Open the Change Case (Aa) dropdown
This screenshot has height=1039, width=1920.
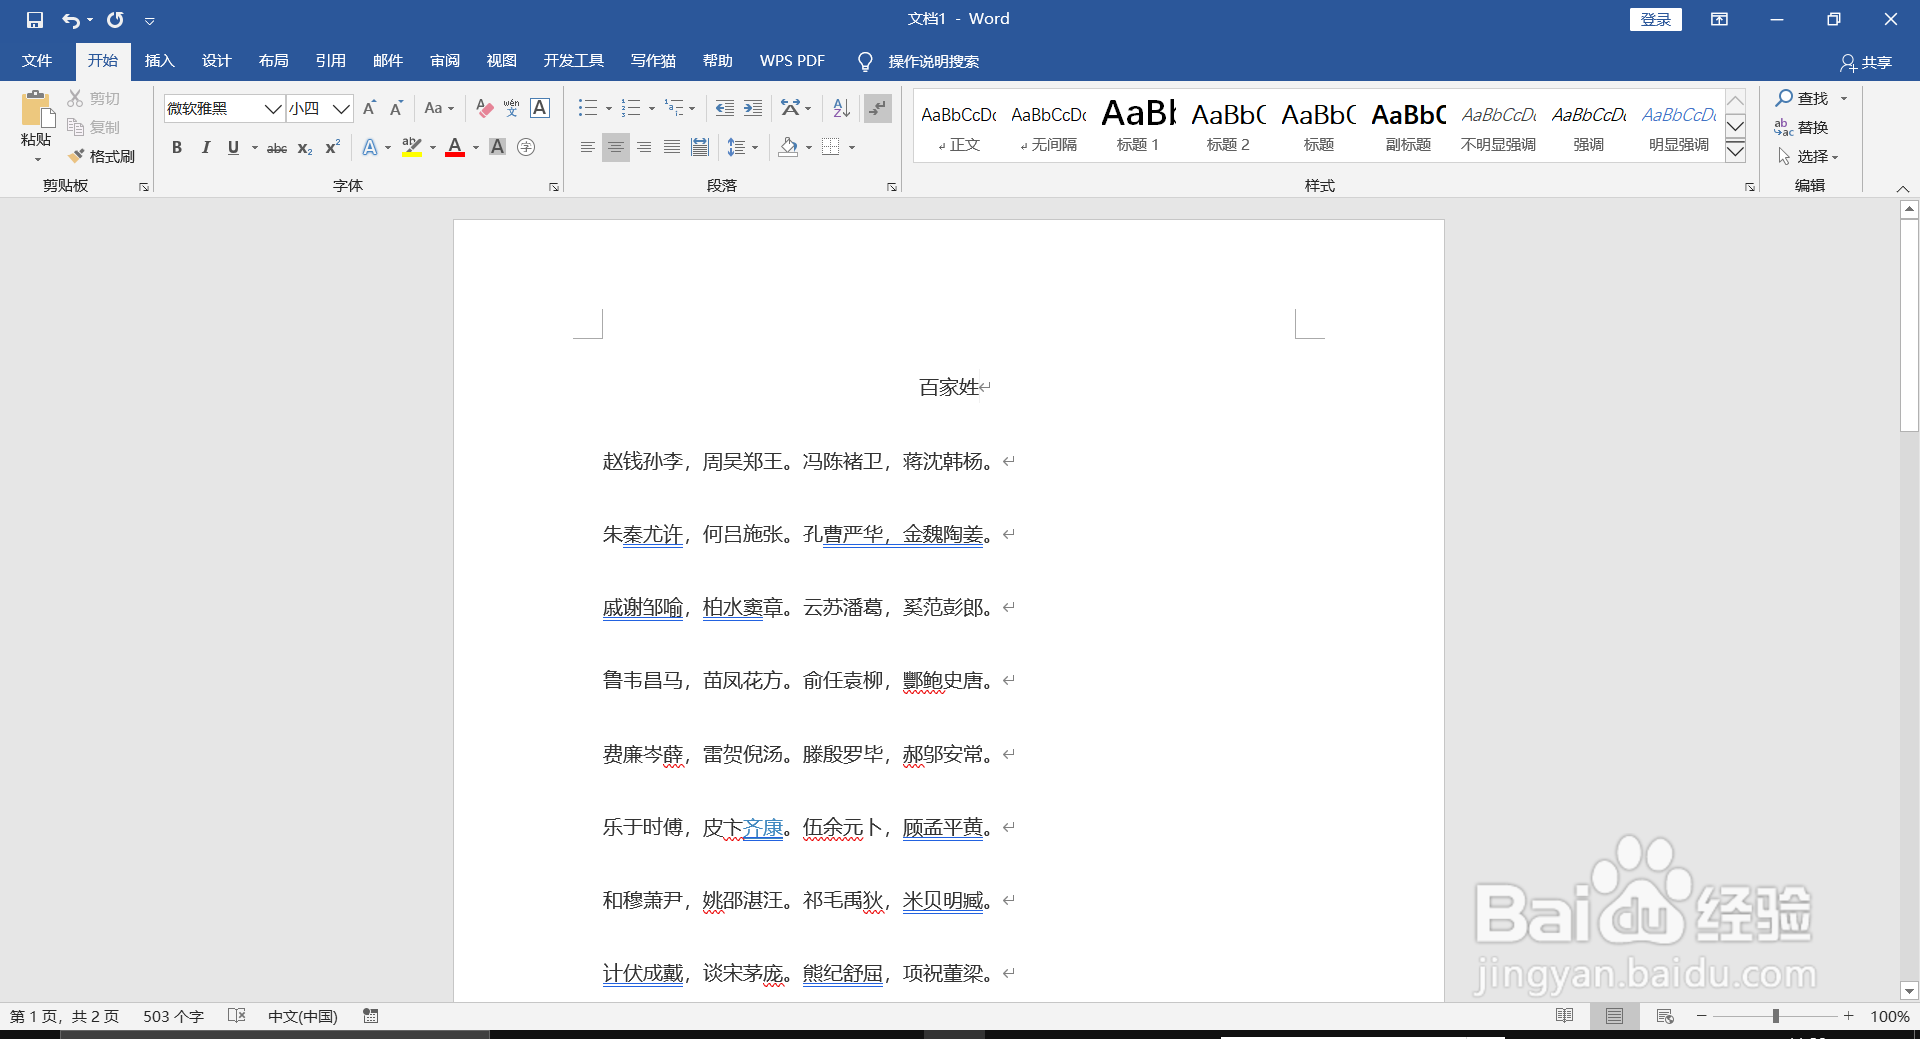[439, 108]
